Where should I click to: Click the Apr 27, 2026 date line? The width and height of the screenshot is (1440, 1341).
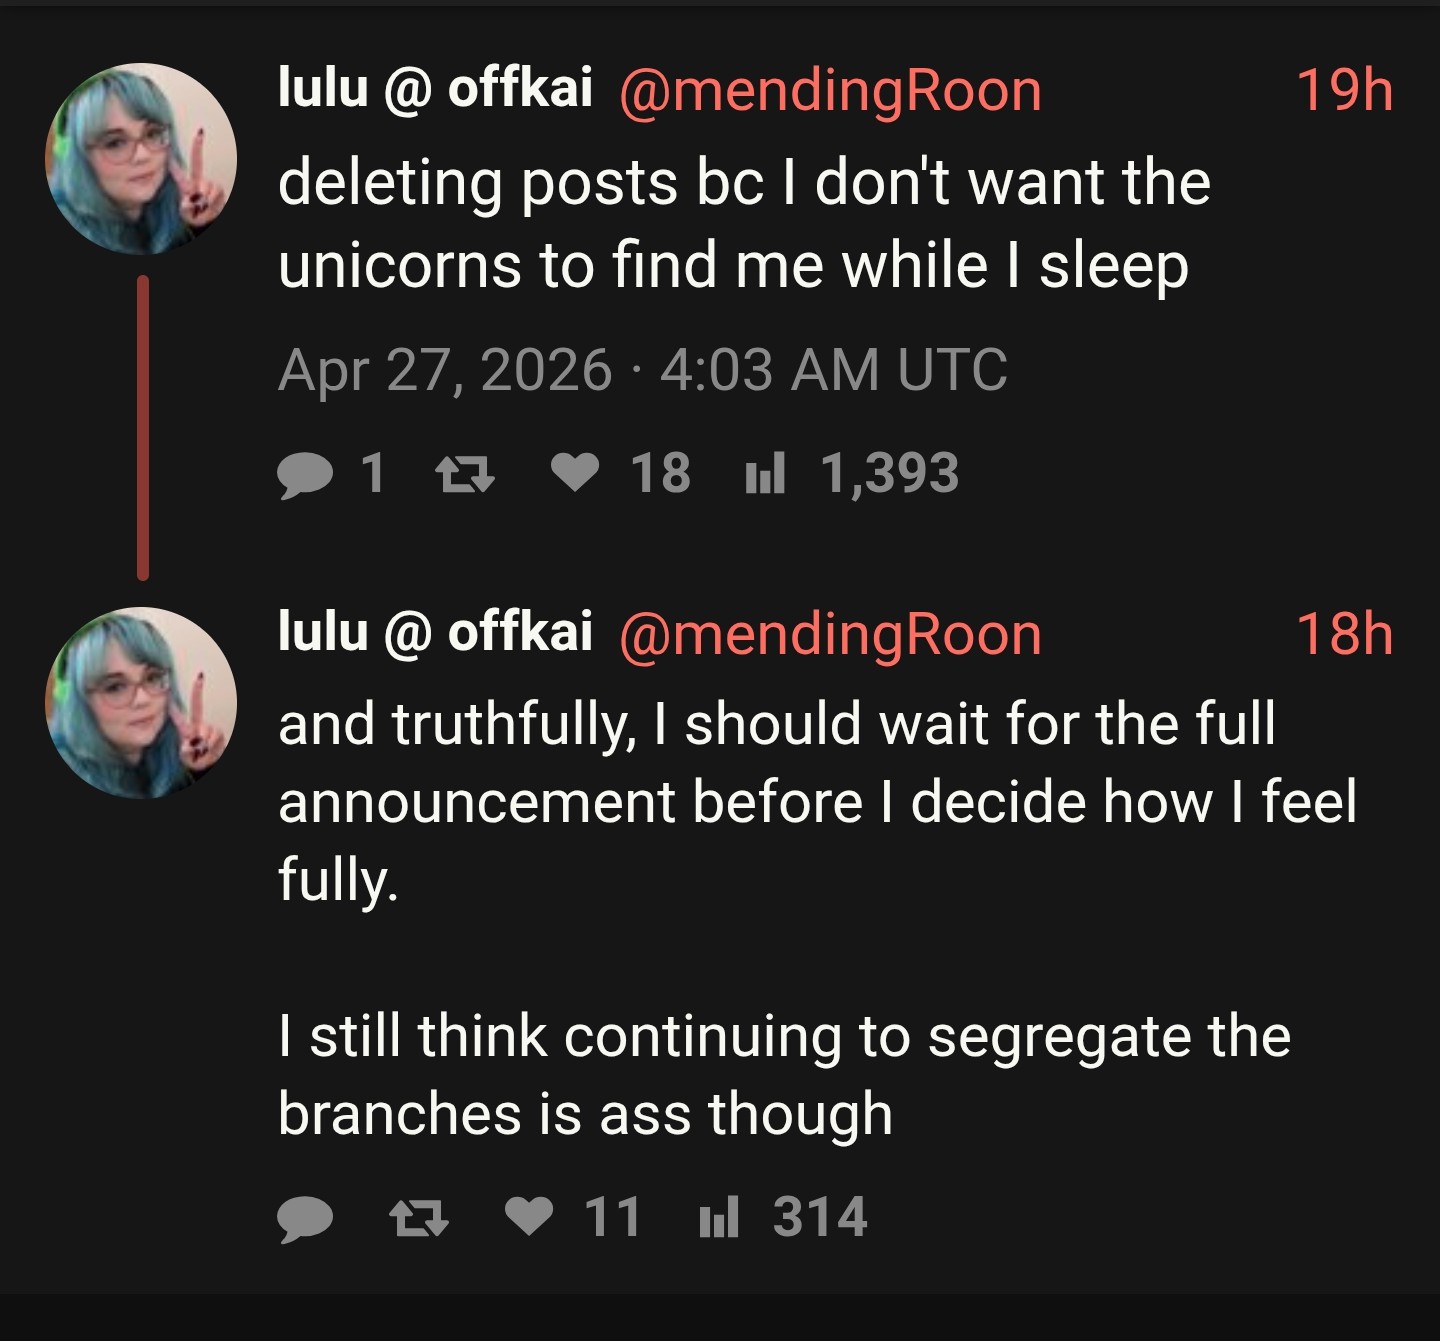tap(643, 370)
